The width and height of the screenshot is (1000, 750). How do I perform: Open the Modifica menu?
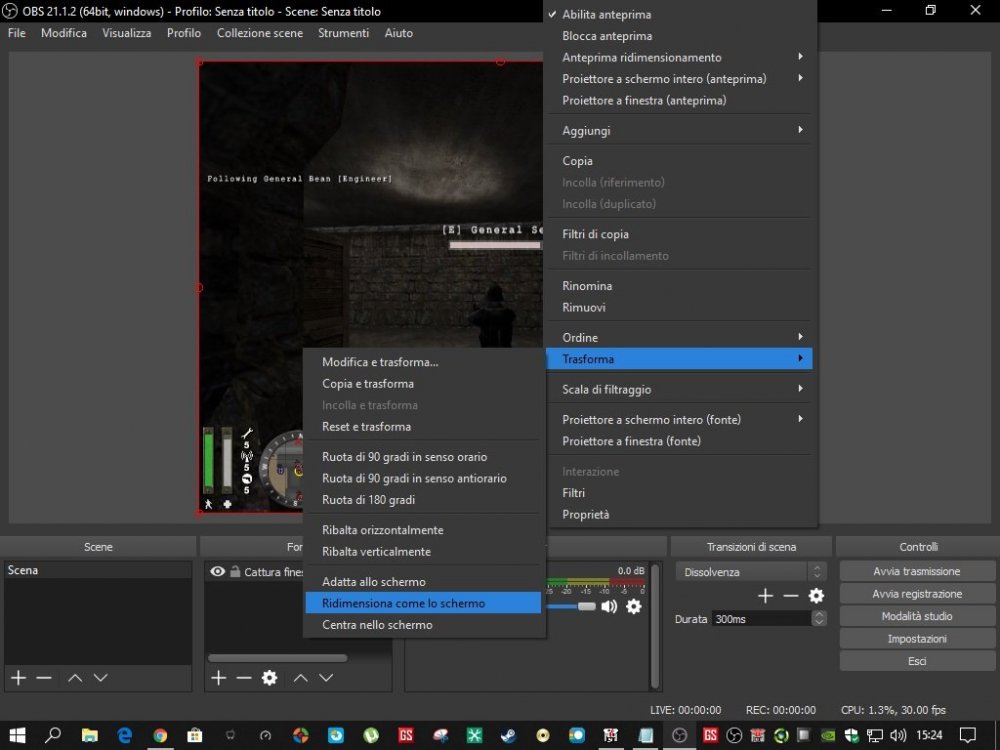click(64, 33)
